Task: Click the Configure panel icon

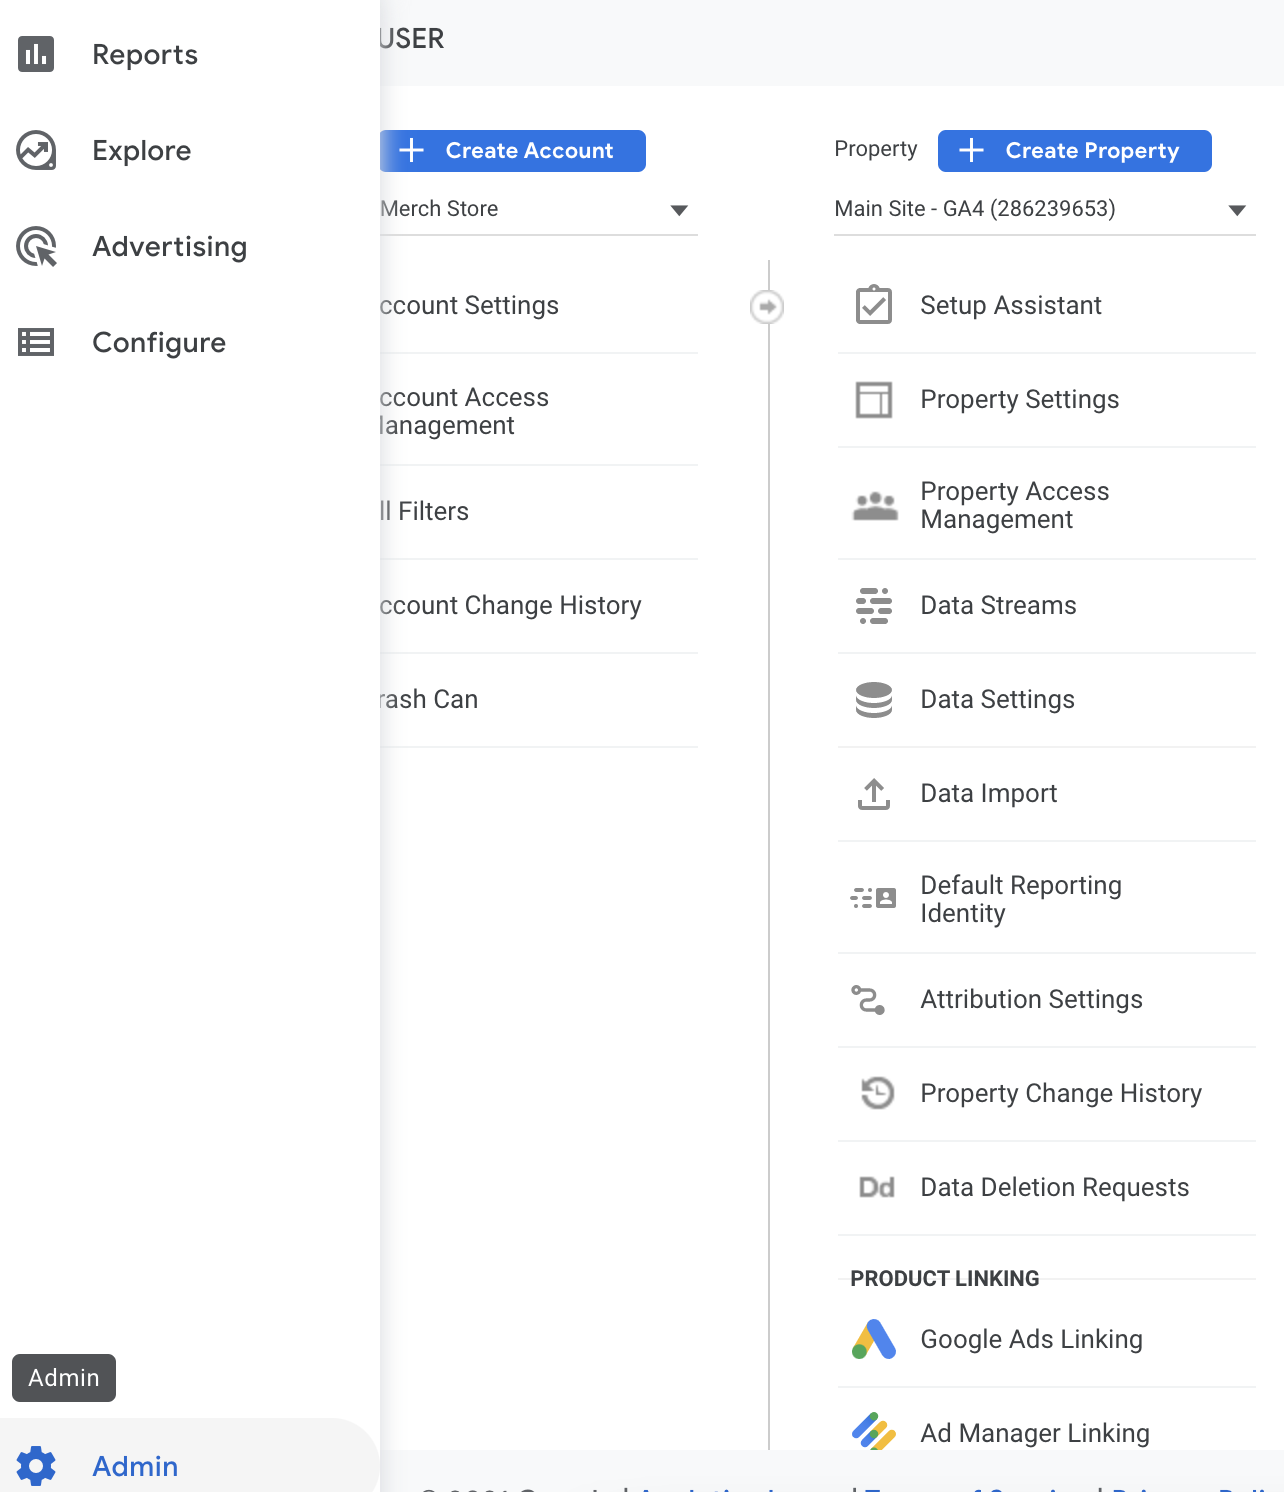Action: tap(35, 342)
